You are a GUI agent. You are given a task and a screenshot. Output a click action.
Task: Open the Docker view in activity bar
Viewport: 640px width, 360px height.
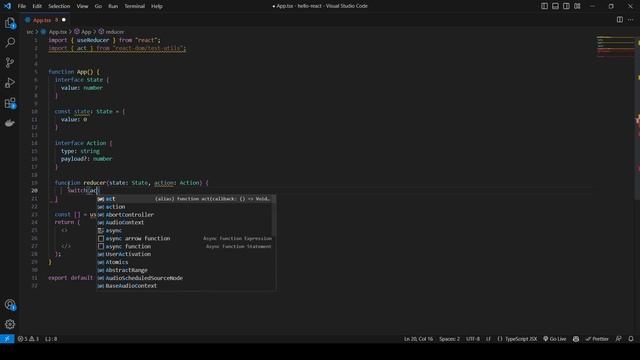10,123
